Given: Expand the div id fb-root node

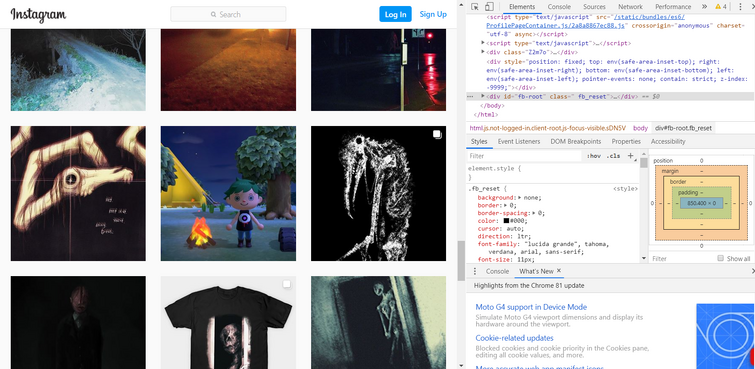Looking at the screenshot, I should (x=483, y=96).
